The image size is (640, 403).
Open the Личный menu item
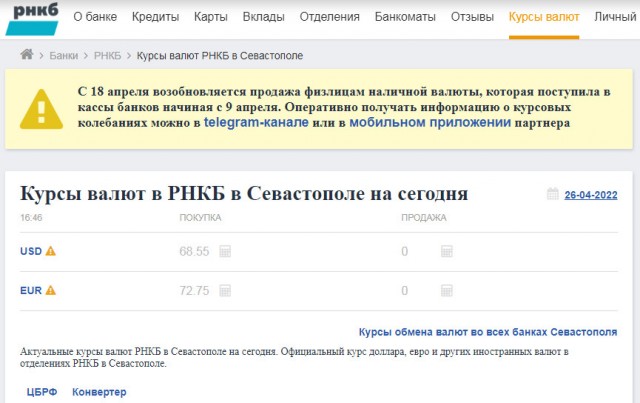pos(615,17)
